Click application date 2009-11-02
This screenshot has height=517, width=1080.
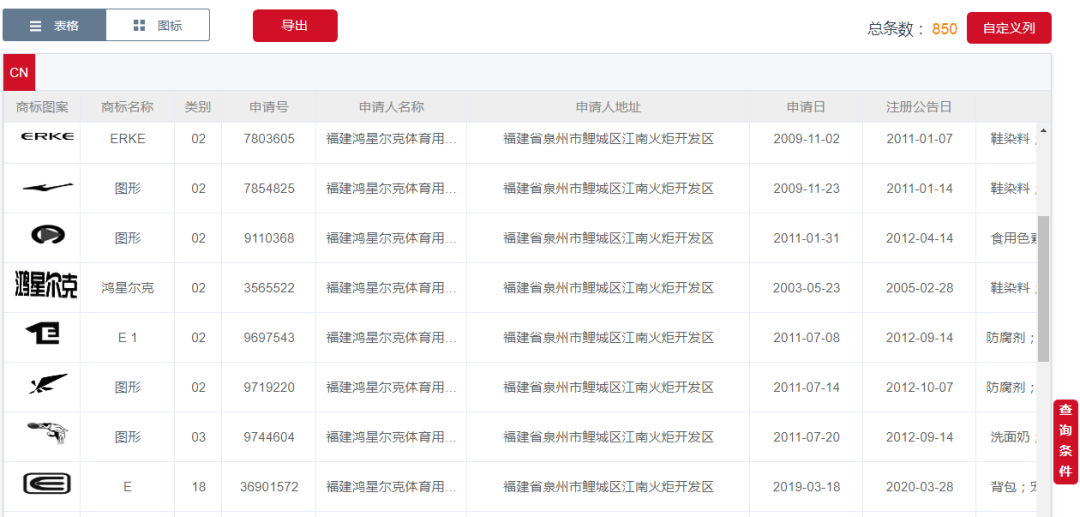(807, 138)
